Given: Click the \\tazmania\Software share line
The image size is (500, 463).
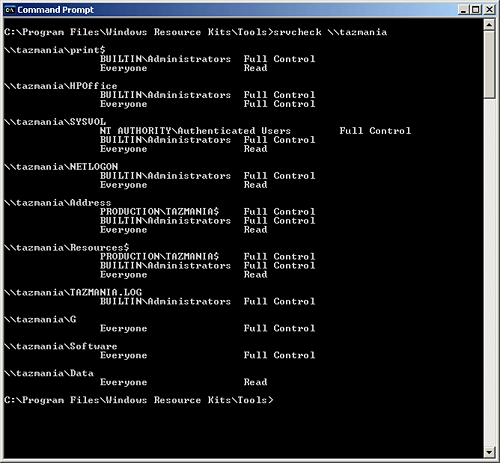Looking at the screenshot, I should [x=61, y=346].
